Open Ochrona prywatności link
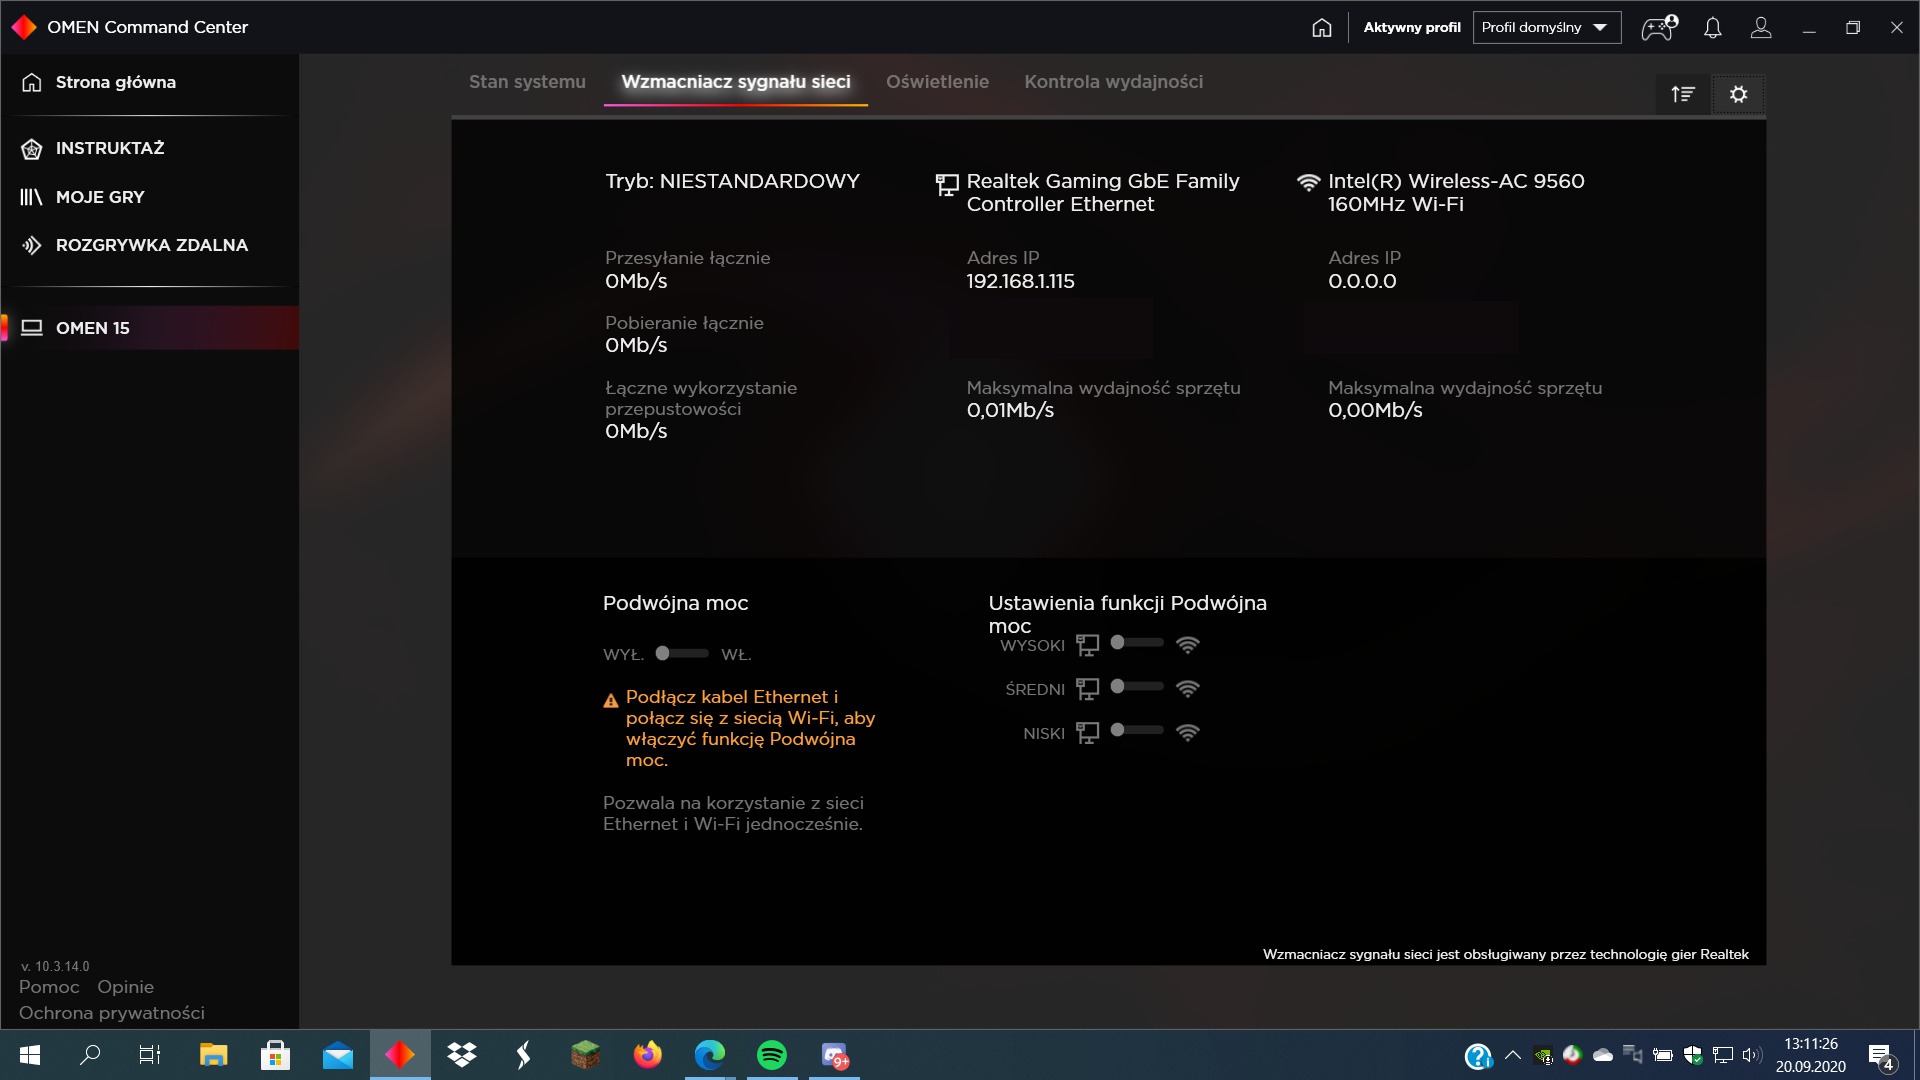 111,1013
